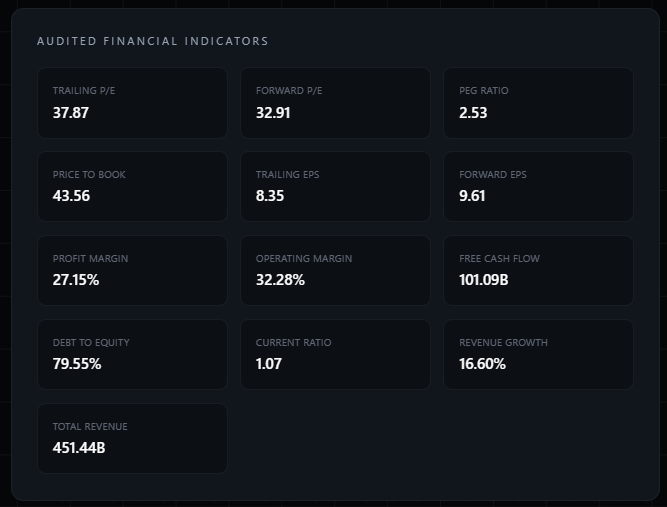Screen dimensions: 667x507
Task: Select the Forward P/E label
Action: (x=289, y=91)
